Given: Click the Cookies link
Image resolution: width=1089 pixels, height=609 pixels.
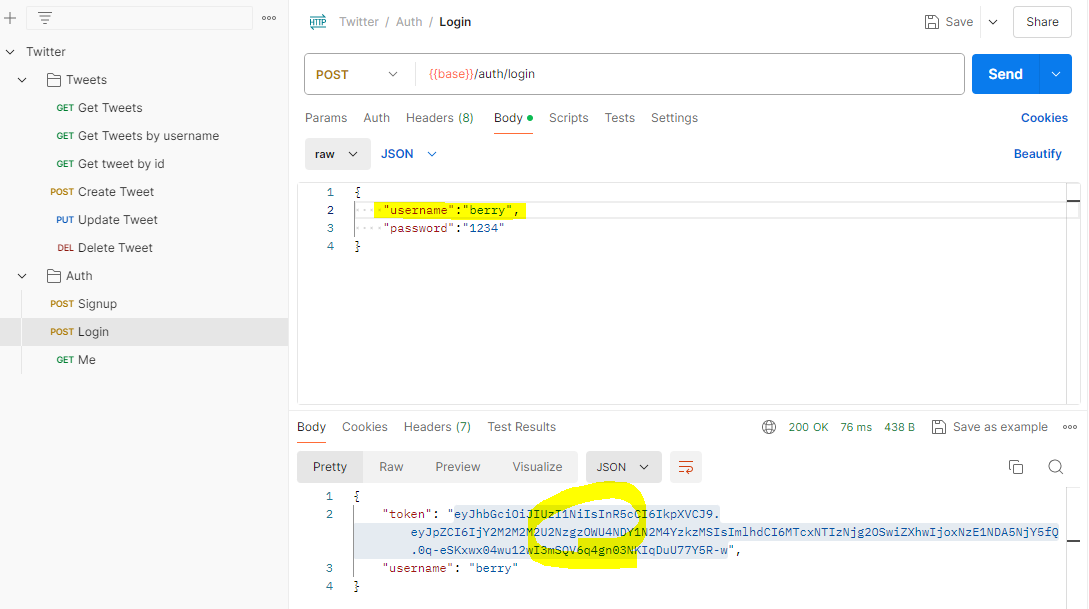Looking at the screenshot, I should click(1044, 118).
